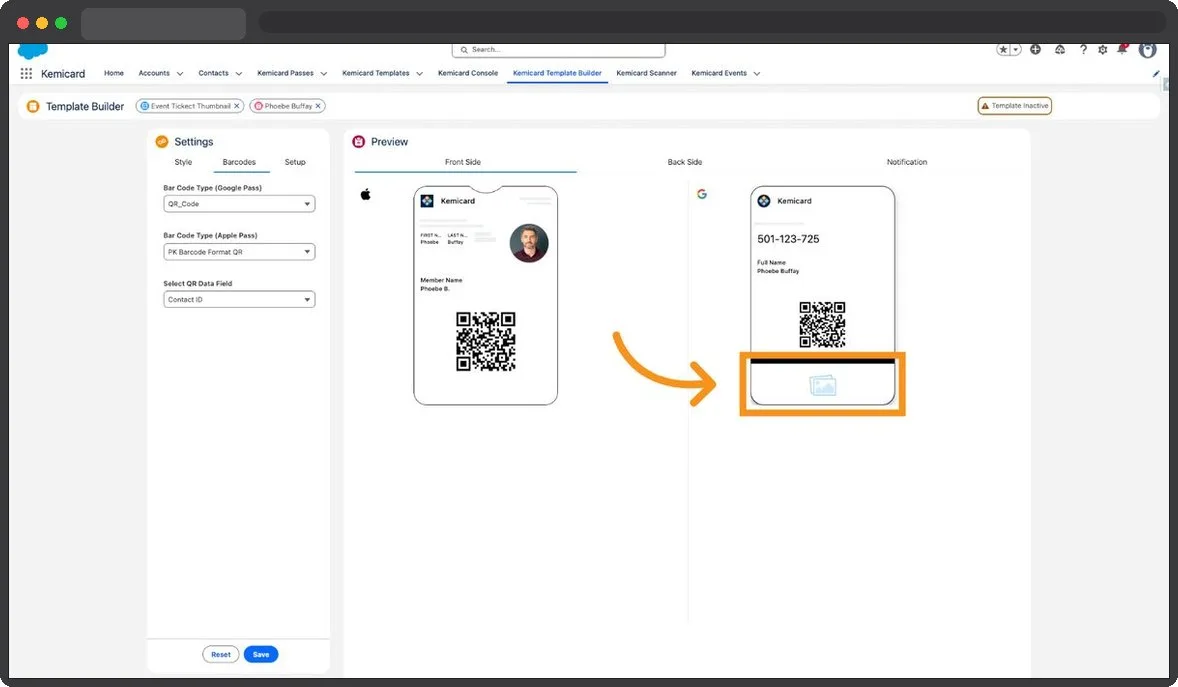Click the Kemicard logo on Google pass
1178x687 pixels.
764,201
